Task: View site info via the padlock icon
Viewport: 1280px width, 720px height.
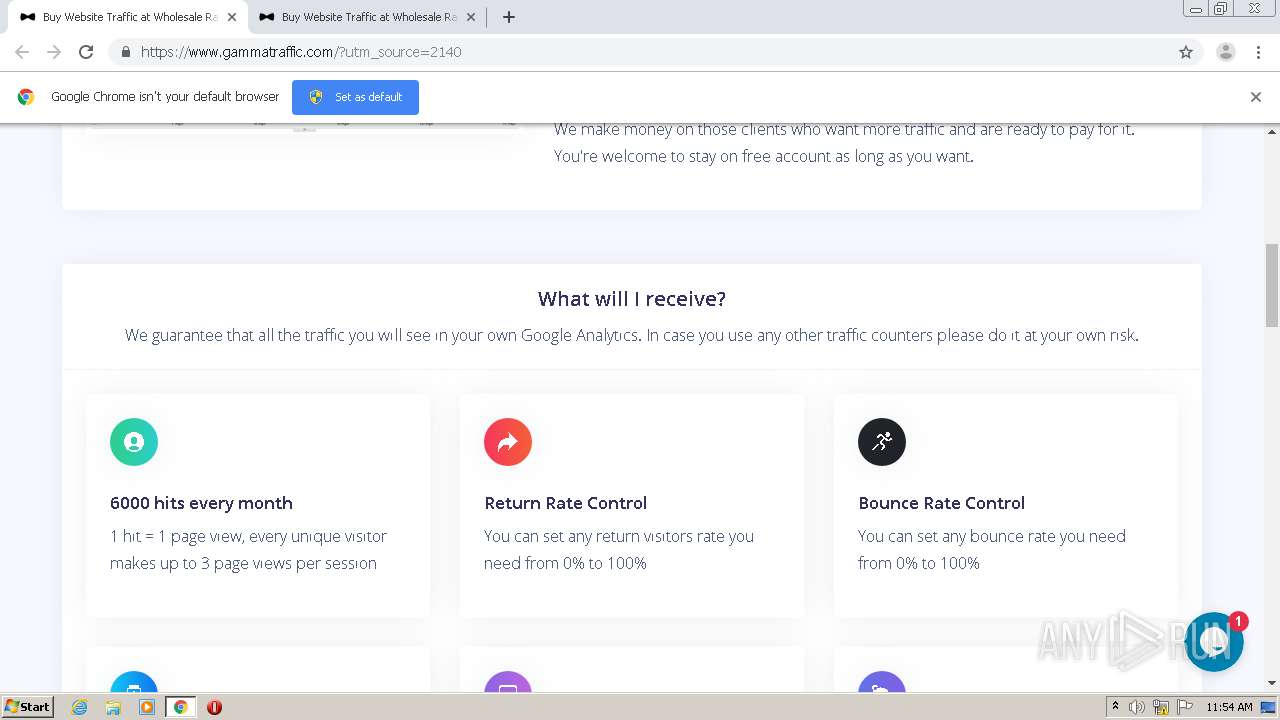Action: pyautogui.click(x=125, y=52)
